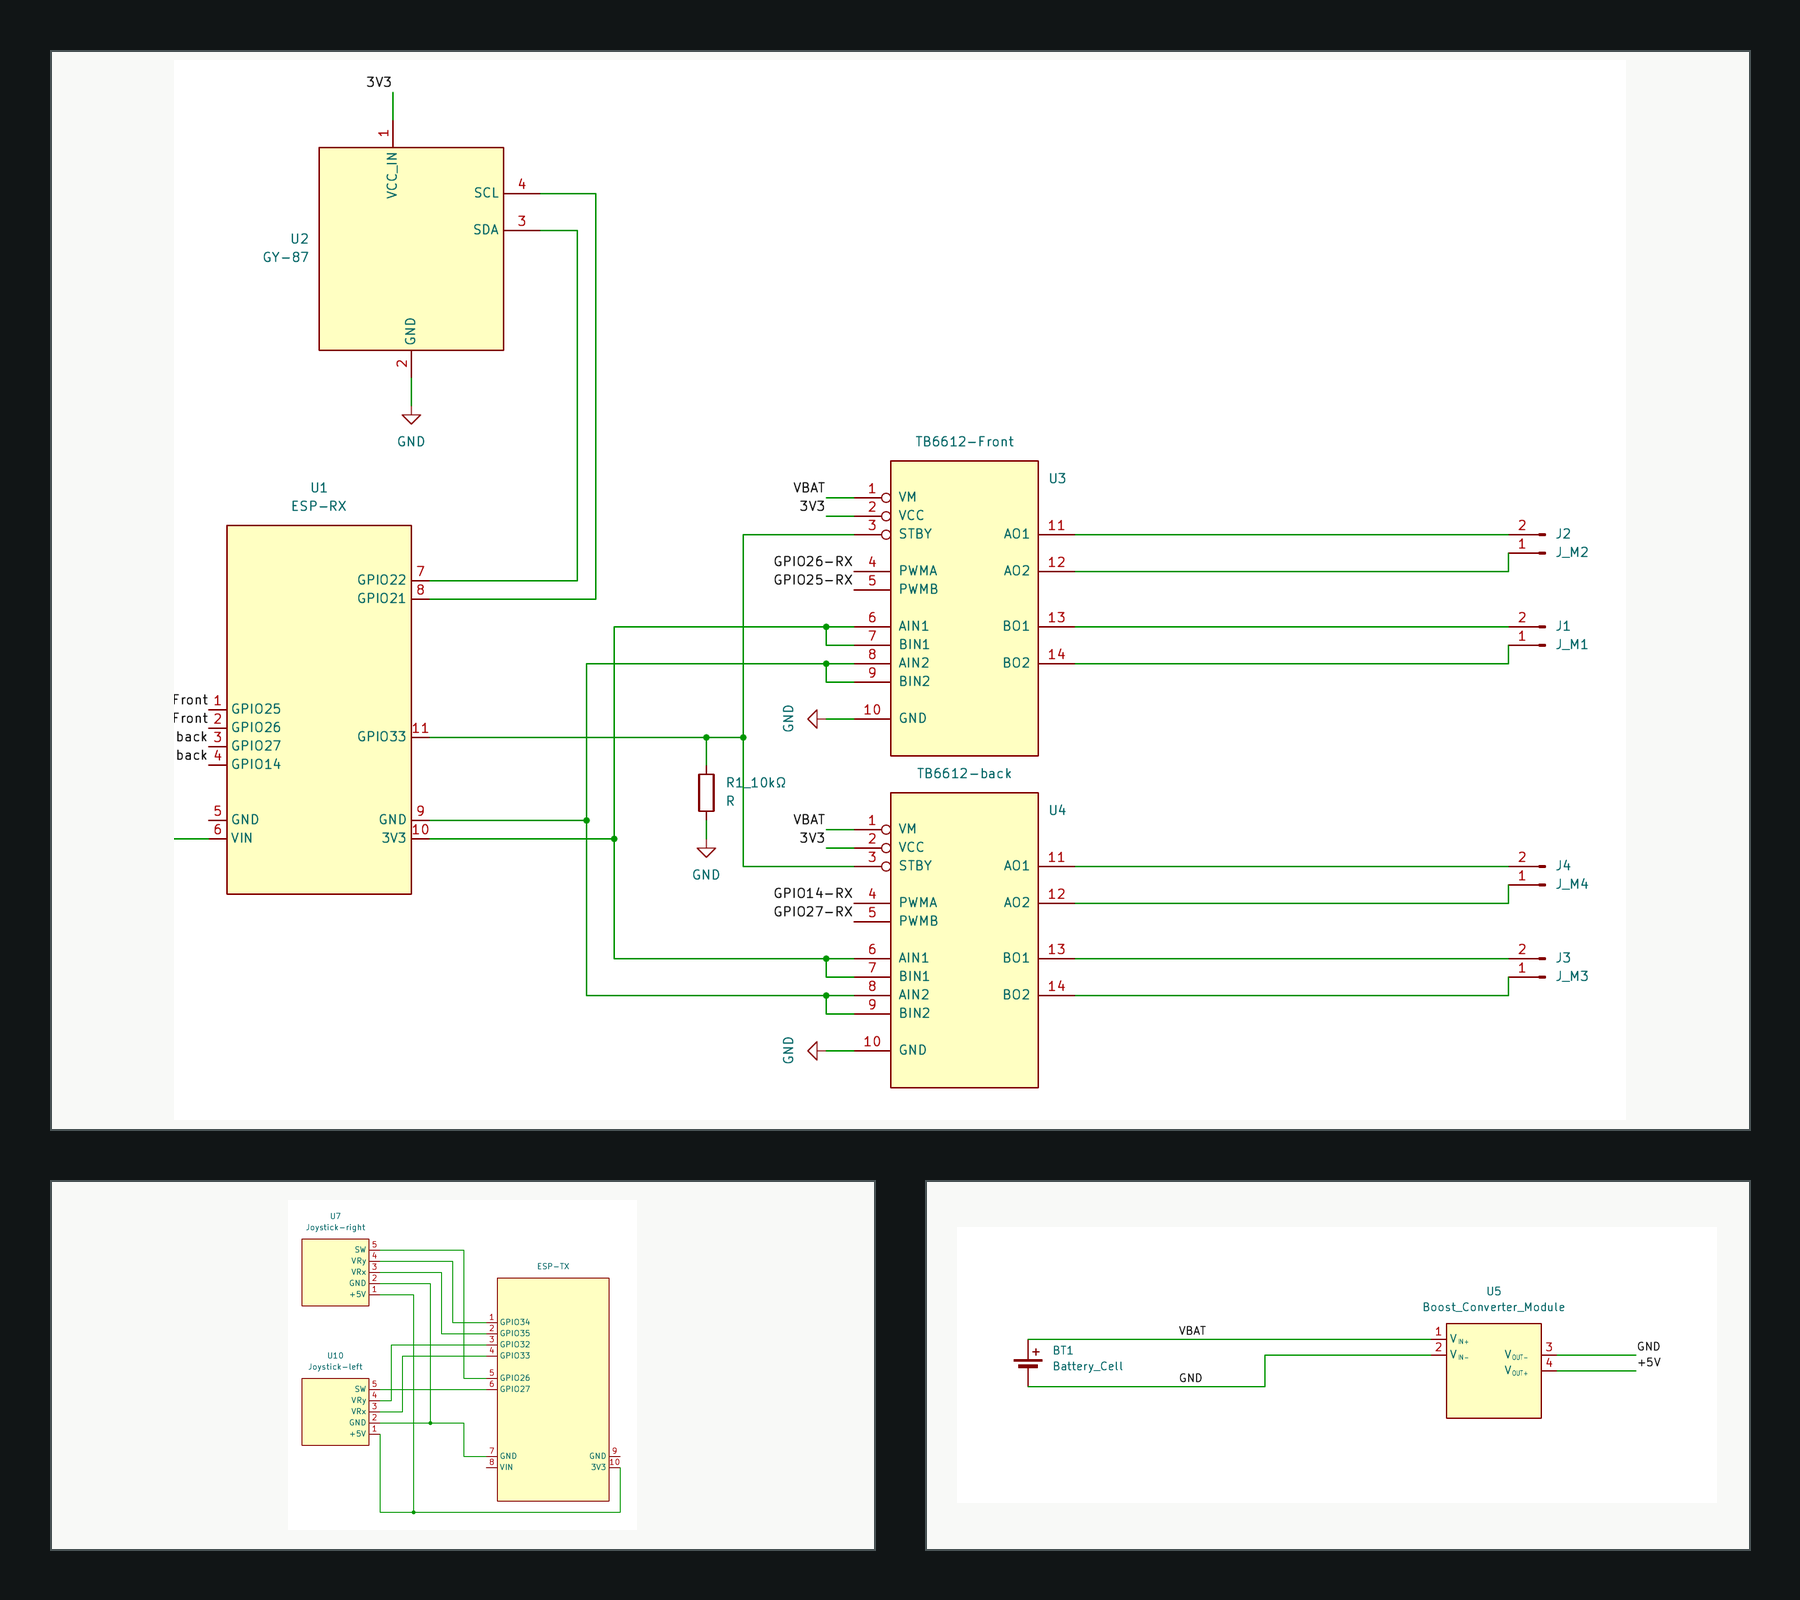
Task: Click the R1_10kΩ value text
Action: [x=756, y=783]
